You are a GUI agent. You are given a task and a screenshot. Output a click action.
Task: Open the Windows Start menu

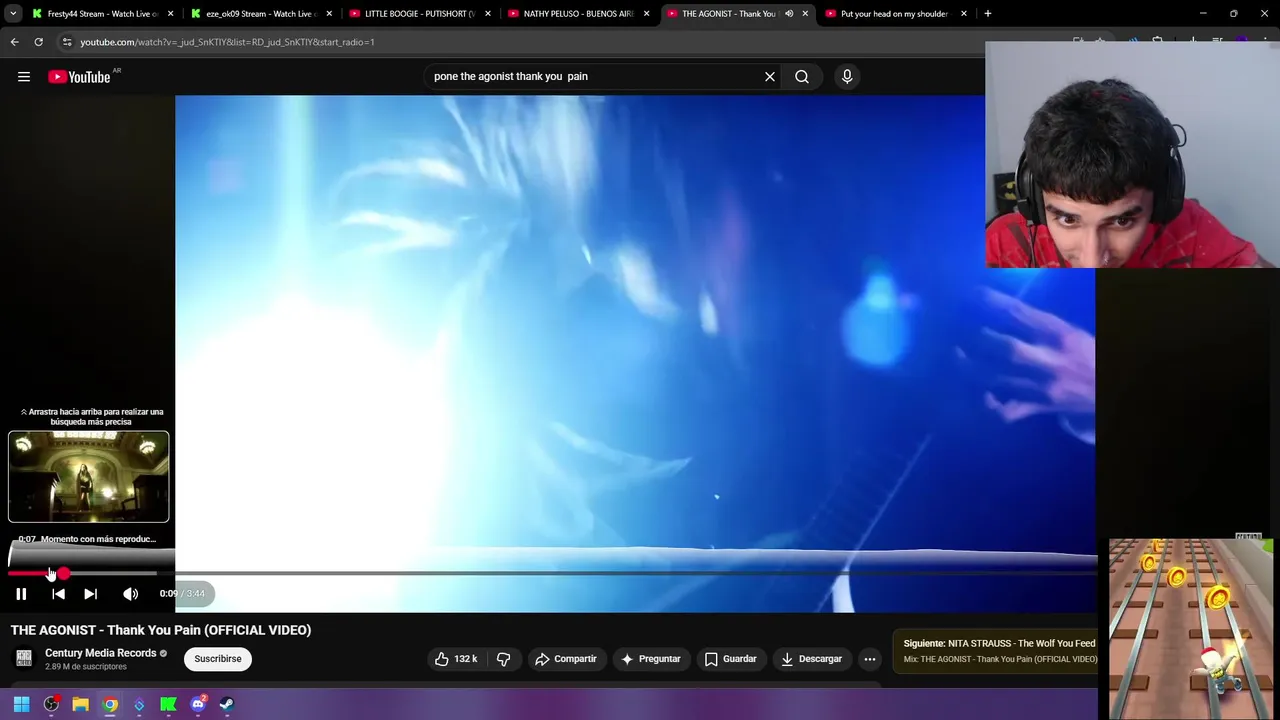click(x=21, y=704)
